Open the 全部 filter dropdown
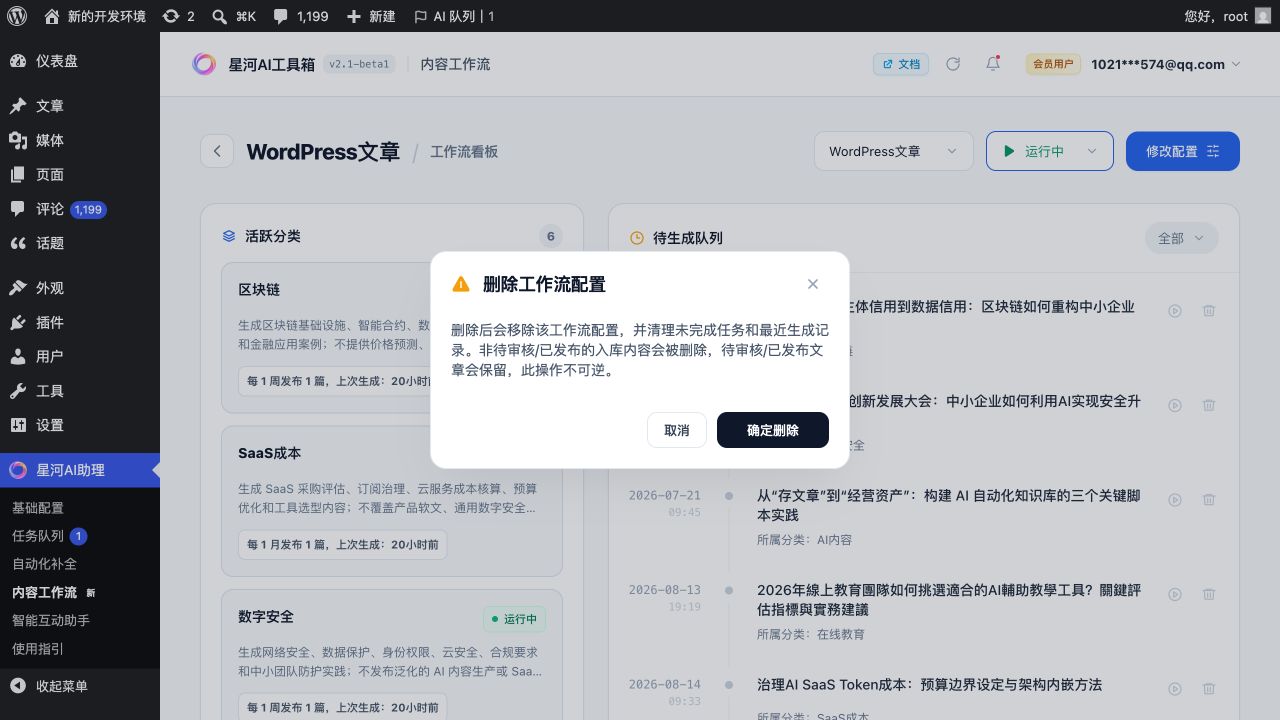The image size is (1280, 720). (1182, 238)
